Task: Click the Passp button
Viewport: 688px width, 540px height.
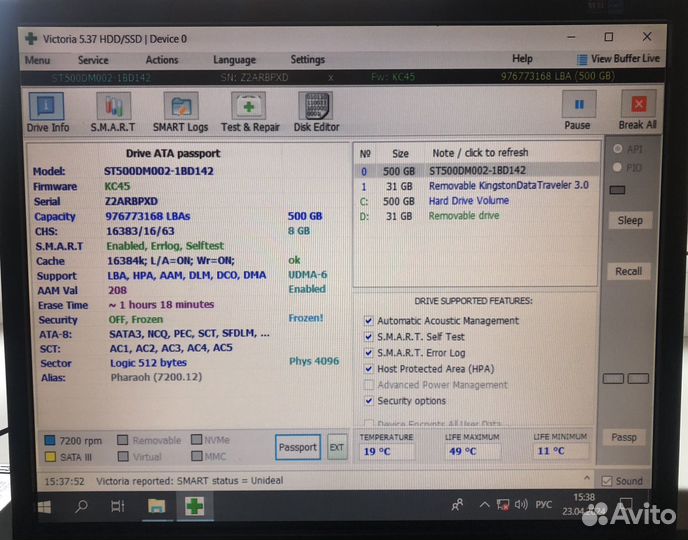Action: [x=624, y=437]
